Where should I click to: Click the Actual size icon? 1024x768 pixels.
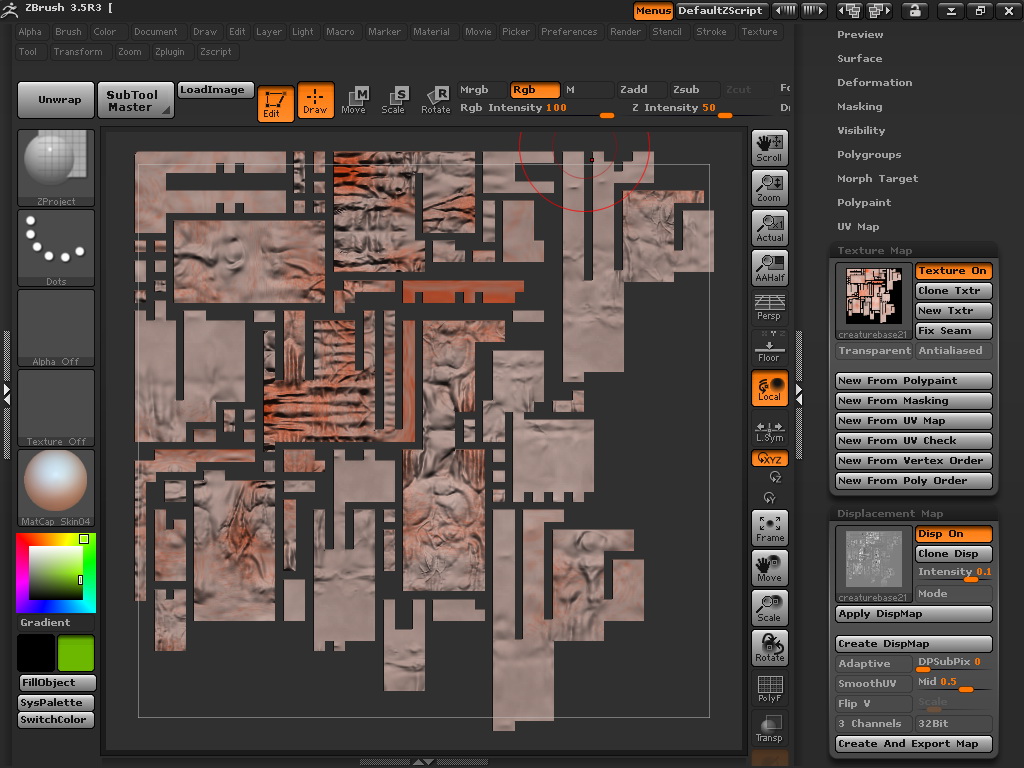pos(769,228)
